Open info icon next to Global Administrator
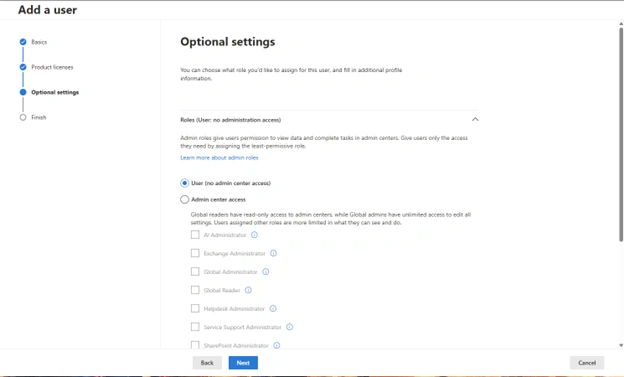 (265, 272)
